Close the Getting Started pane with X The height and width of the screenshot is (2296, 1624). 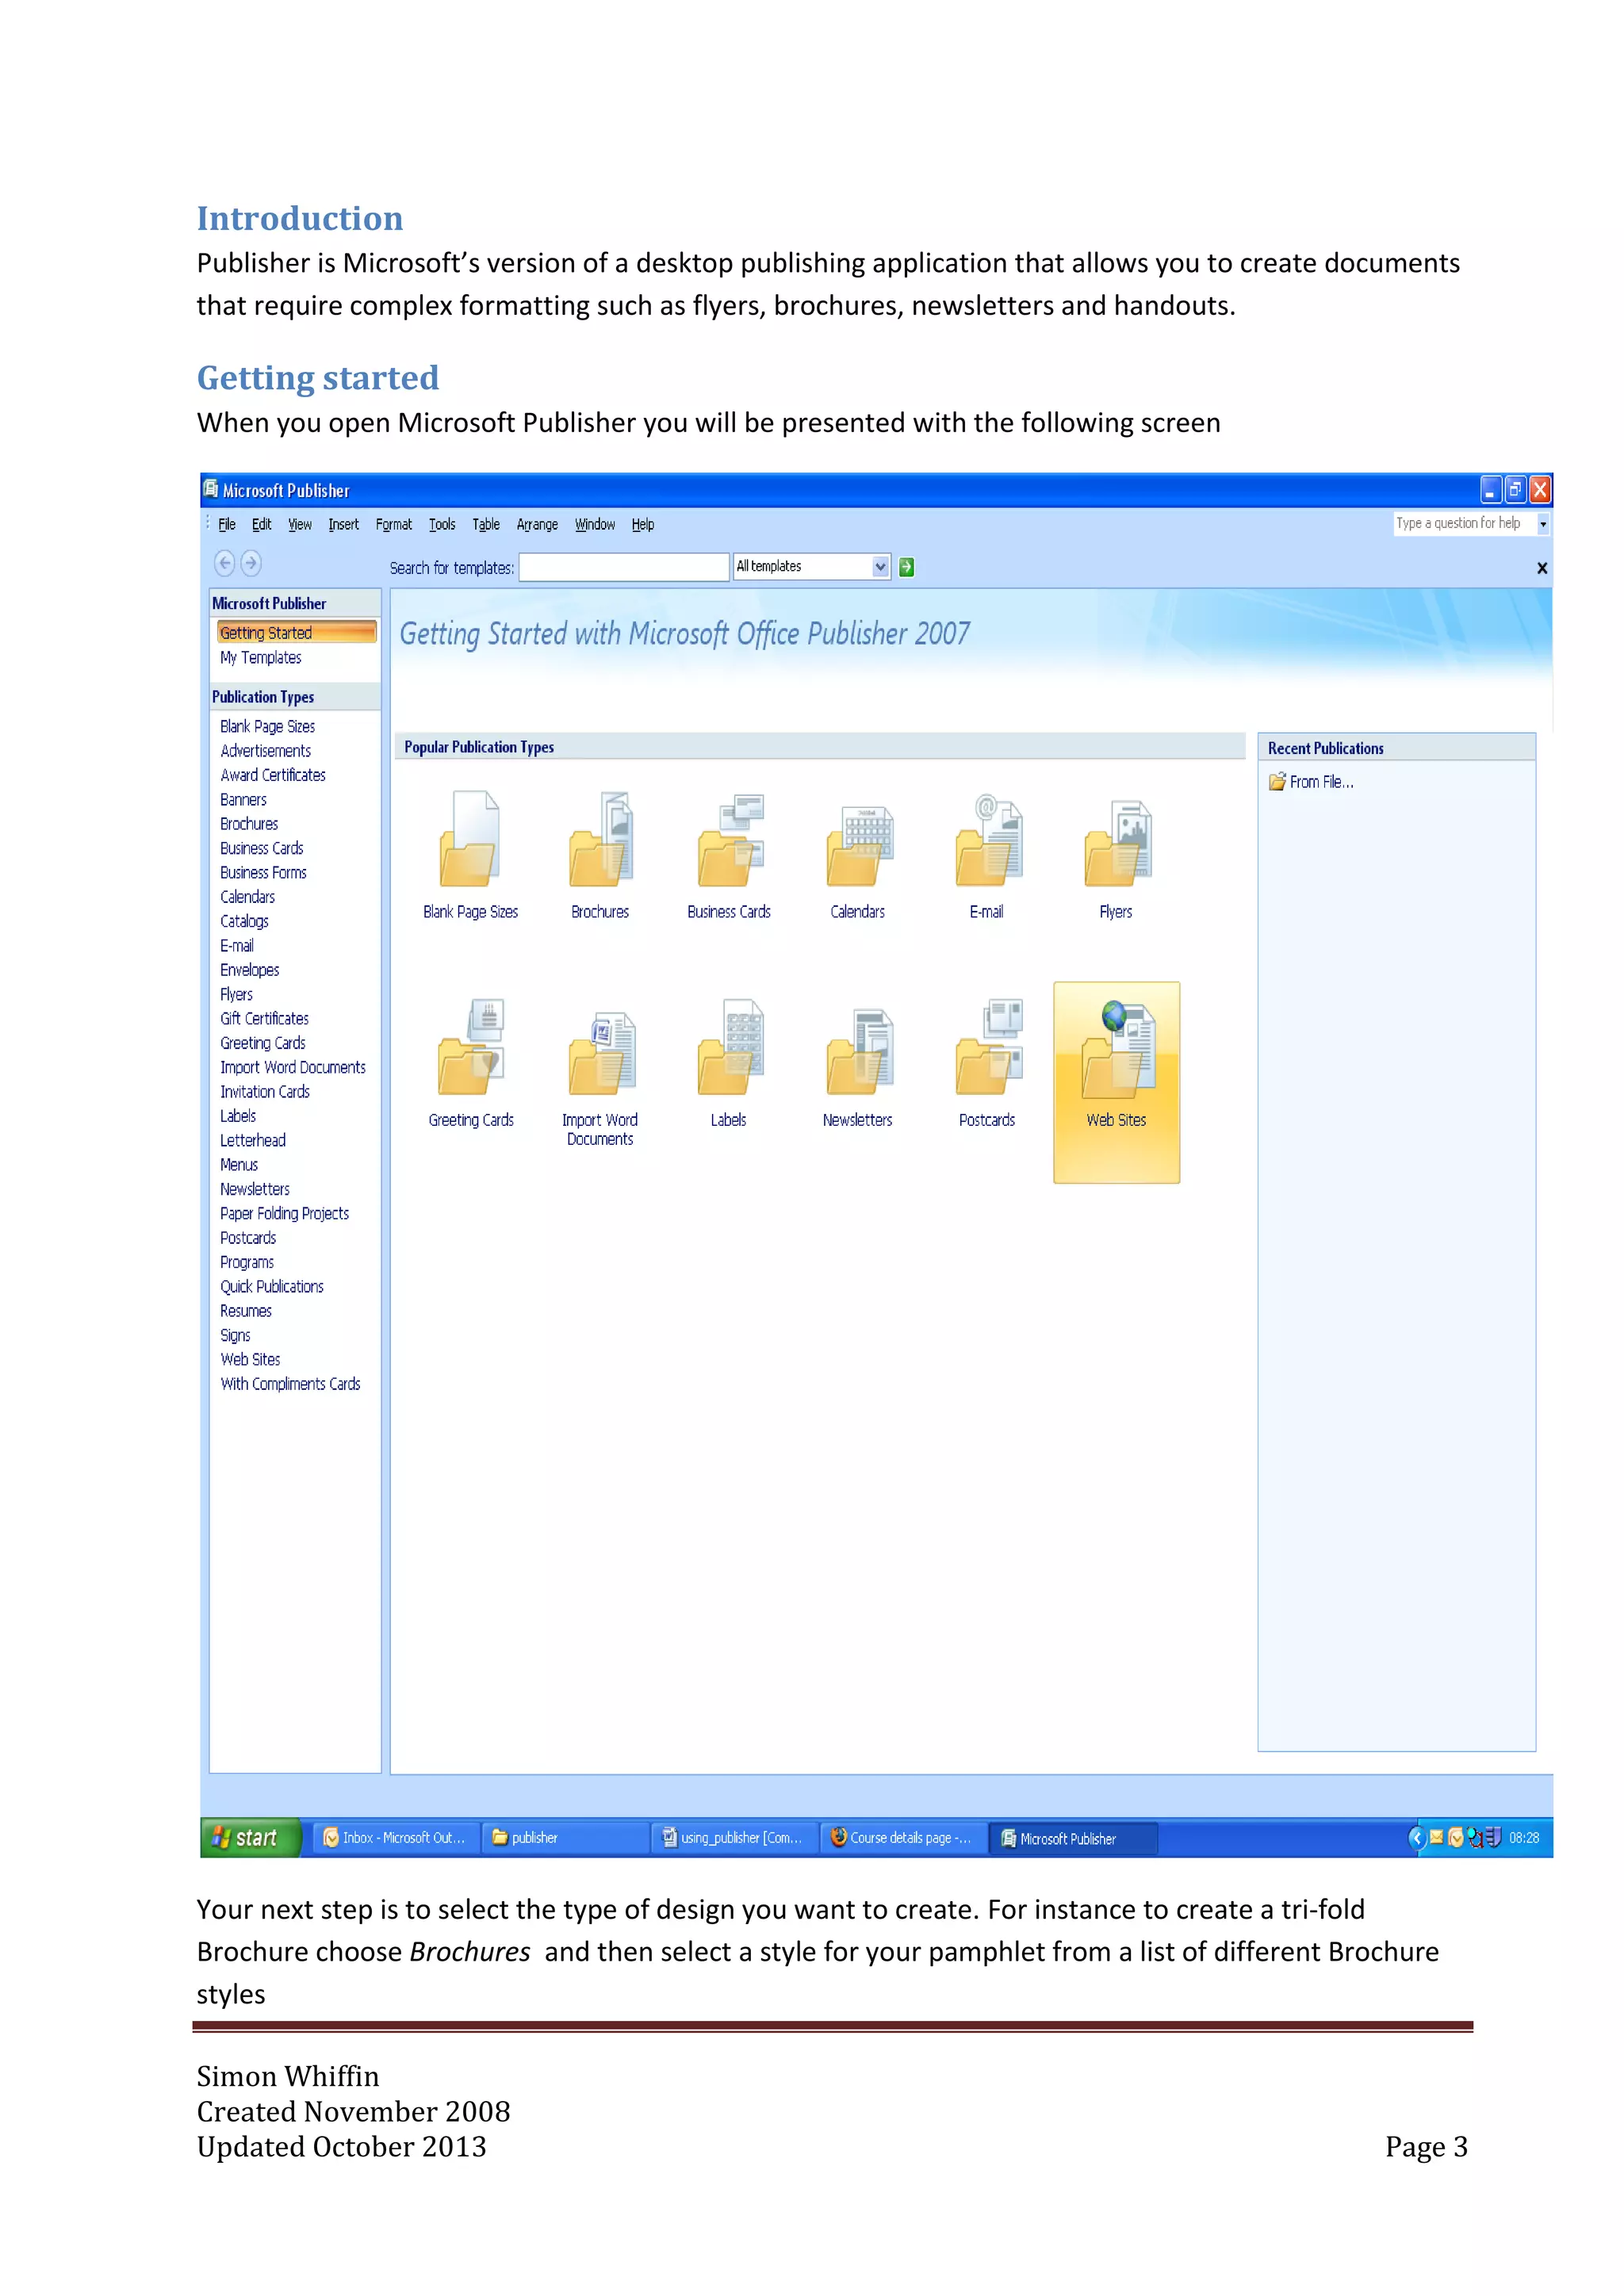click(x=1541, y=568)
